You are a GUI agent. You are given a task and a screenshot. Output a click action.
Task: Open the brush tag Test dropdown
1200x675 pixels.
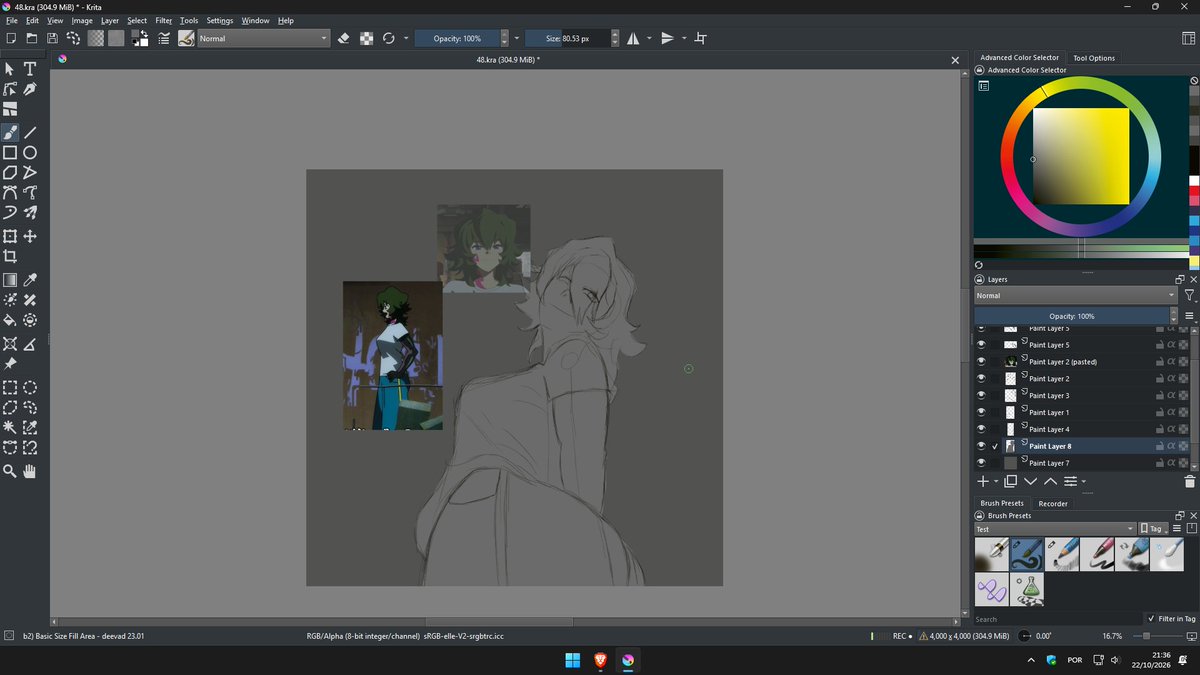coord(1055,529)
